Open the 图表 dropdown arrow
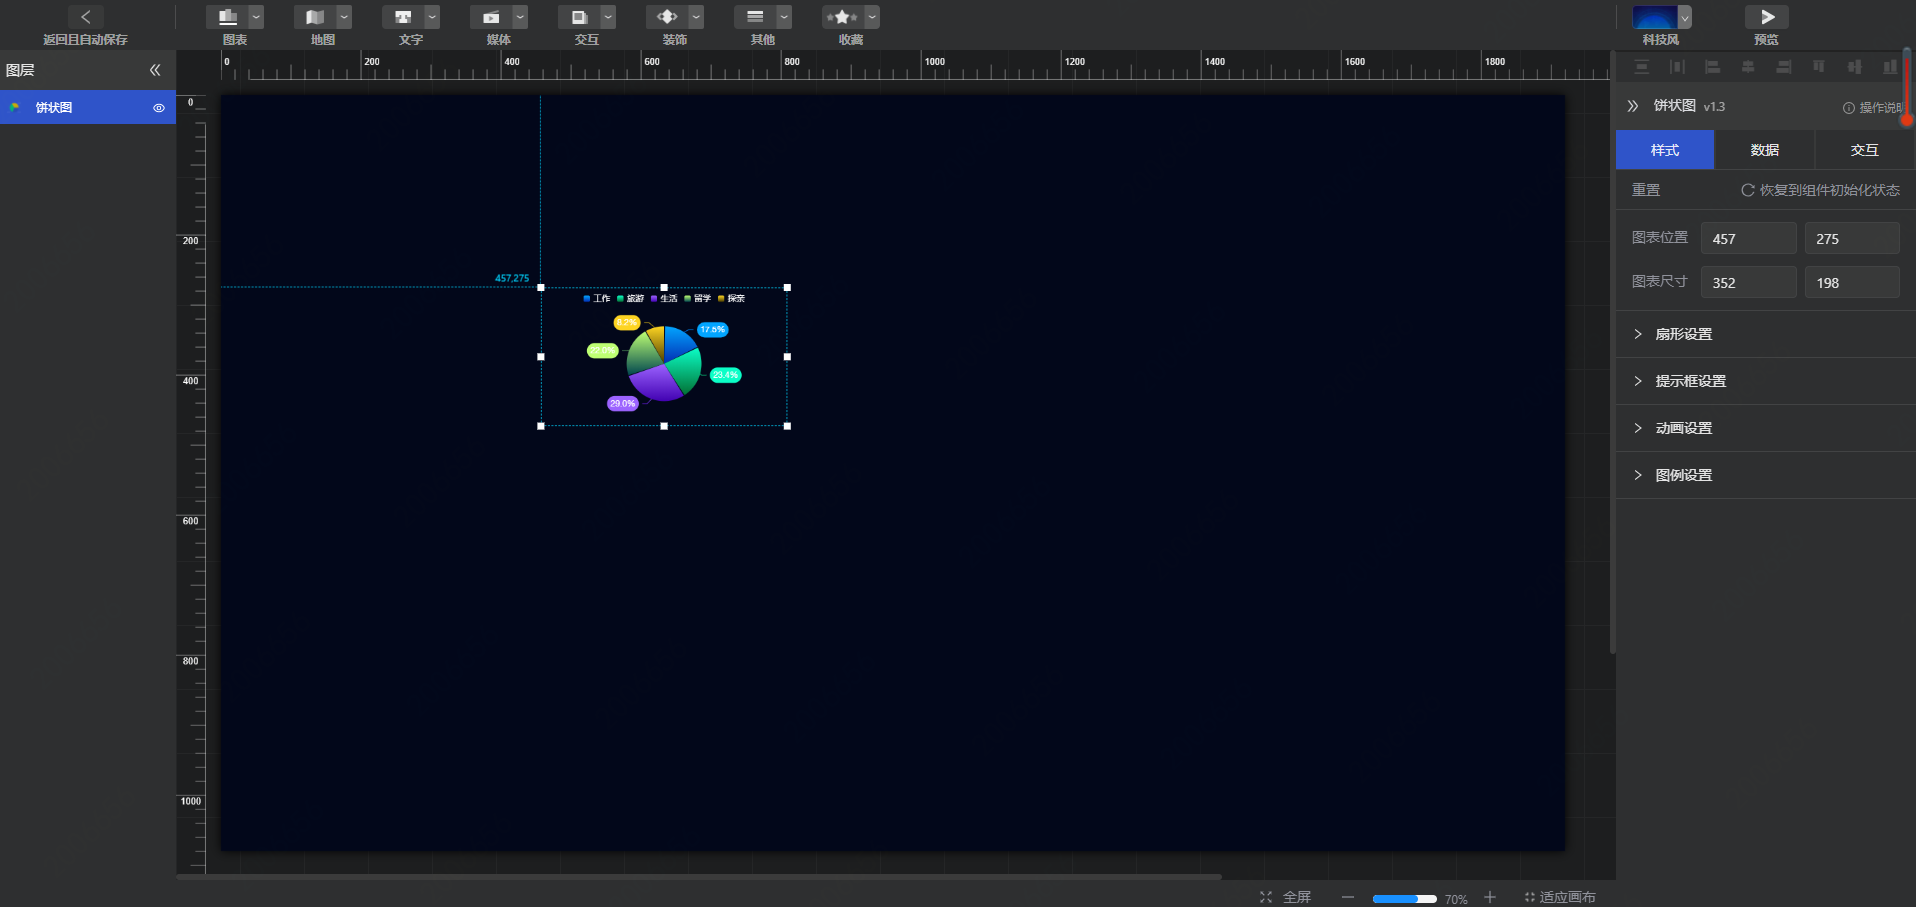Image resolution: width=1916 pixels, height=907 pixels. pyautogui.click(x=256, y=17)
